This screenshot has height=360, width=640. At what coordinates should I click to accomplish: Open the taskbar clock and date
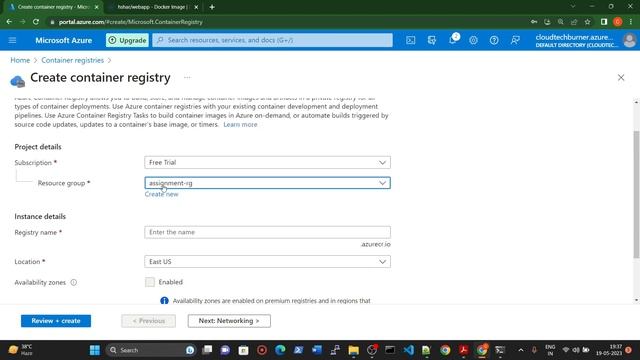coord(609,350)
